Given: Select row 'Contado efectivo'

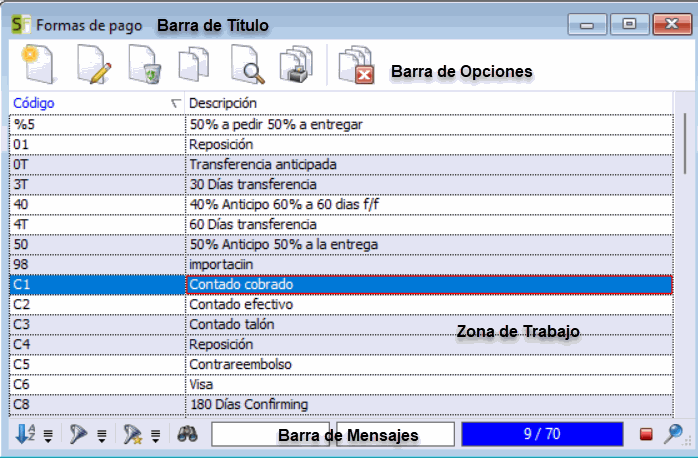Looking at the screenshot, I should coord(341,305).
